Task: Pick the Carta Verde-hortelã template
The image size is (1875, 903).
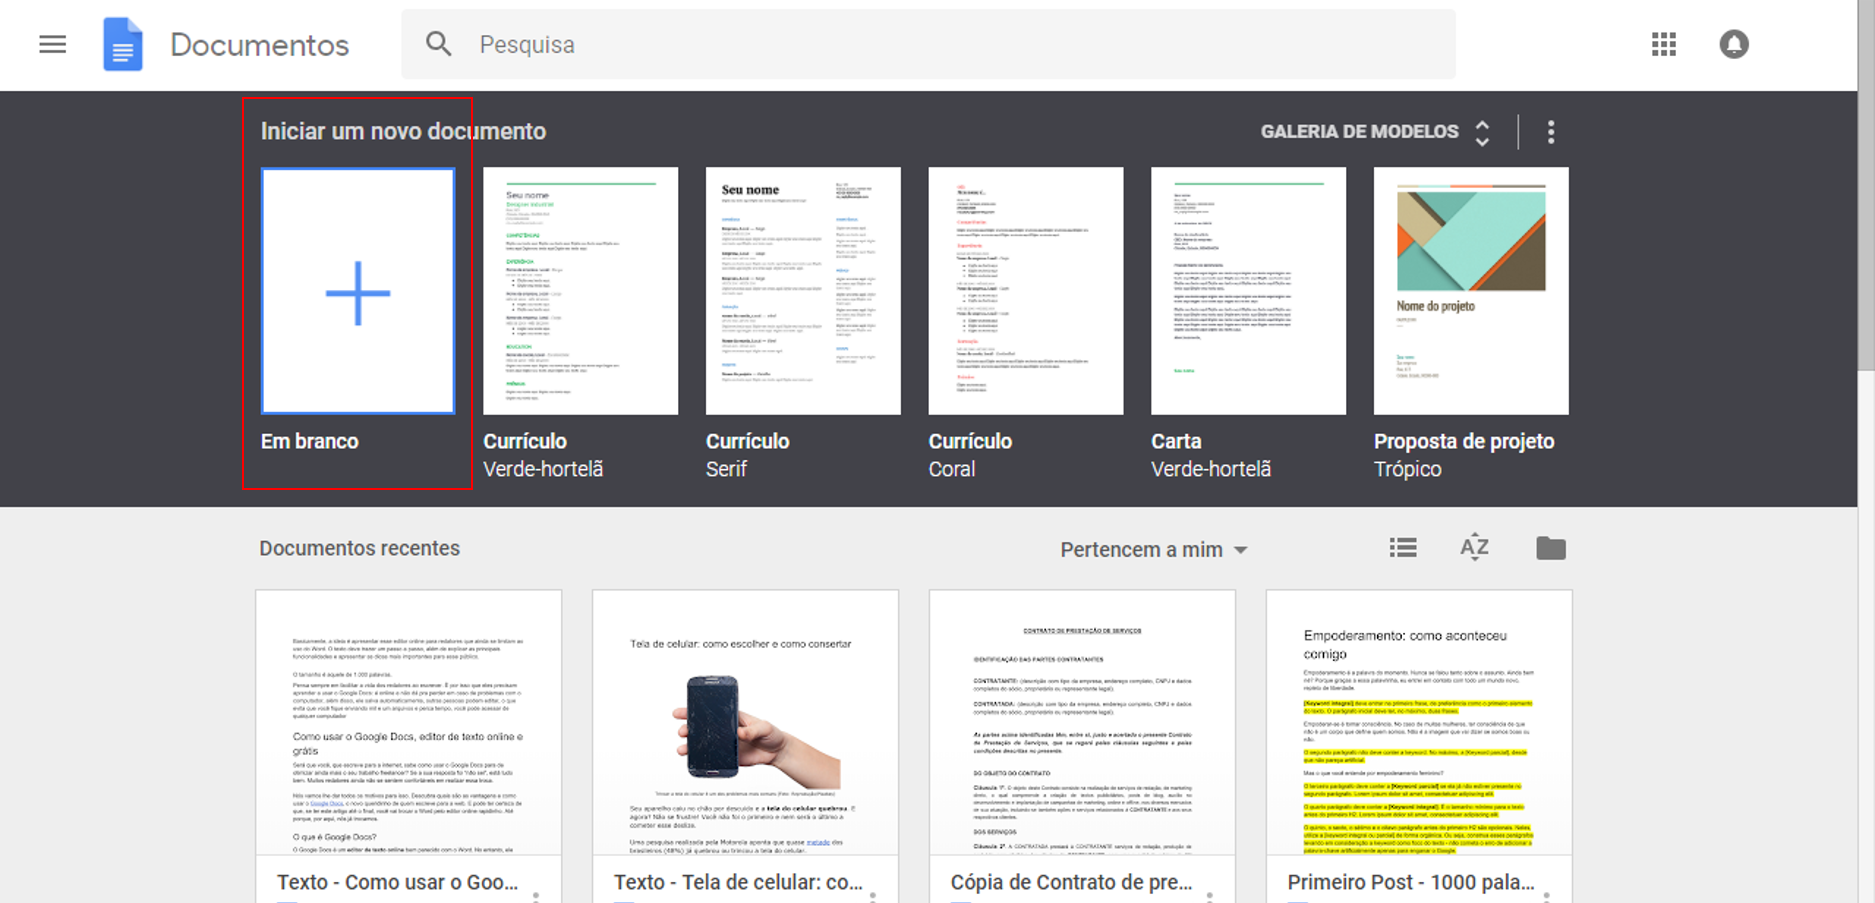Action: click(1248, 291)
